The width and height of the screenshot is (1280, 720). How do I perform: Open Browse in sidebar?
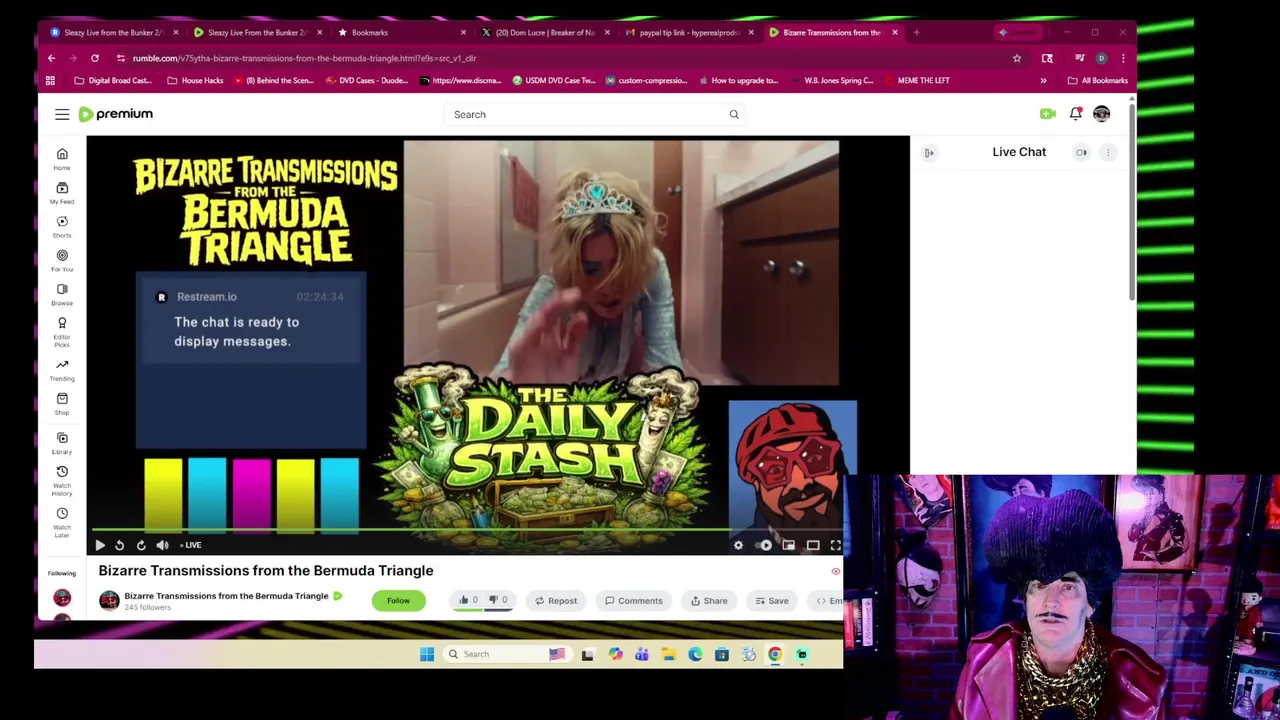click(x=62, y=294)
